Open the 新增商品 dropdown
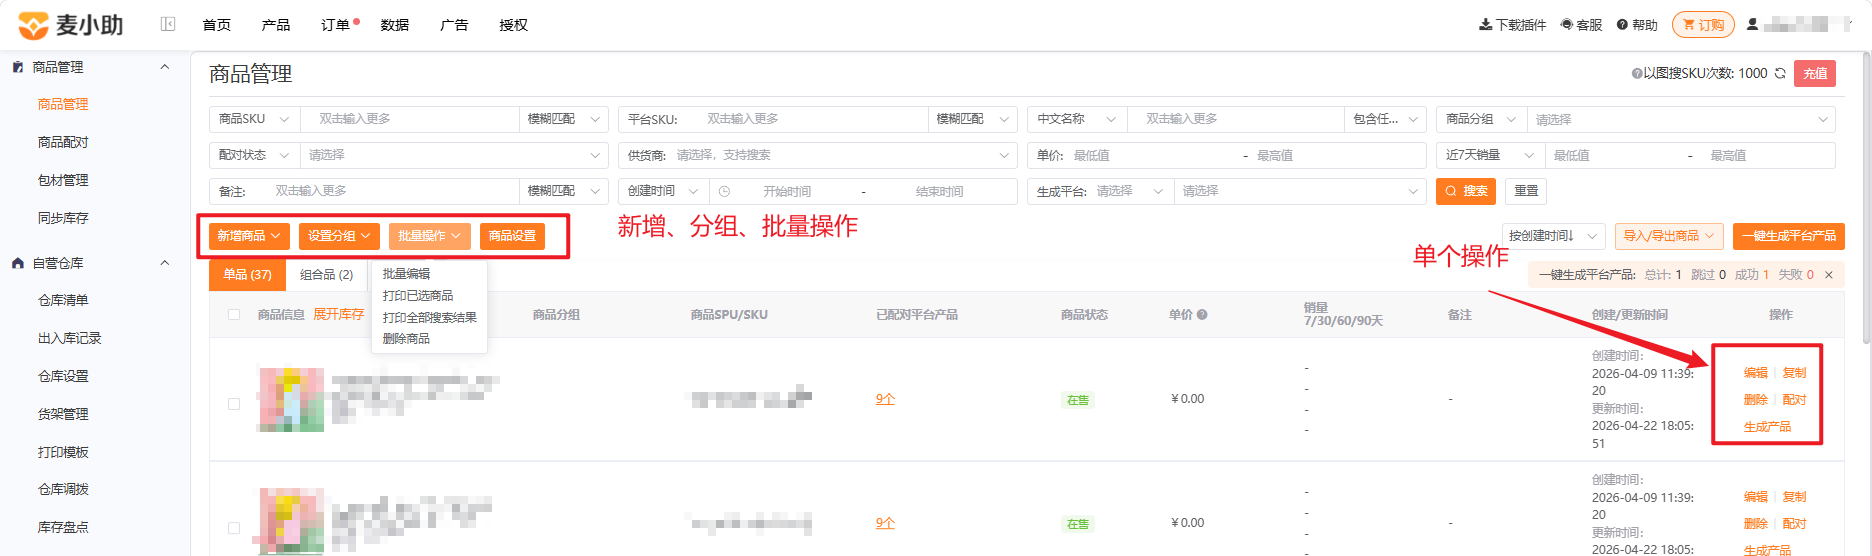 (x=249, y=236)
